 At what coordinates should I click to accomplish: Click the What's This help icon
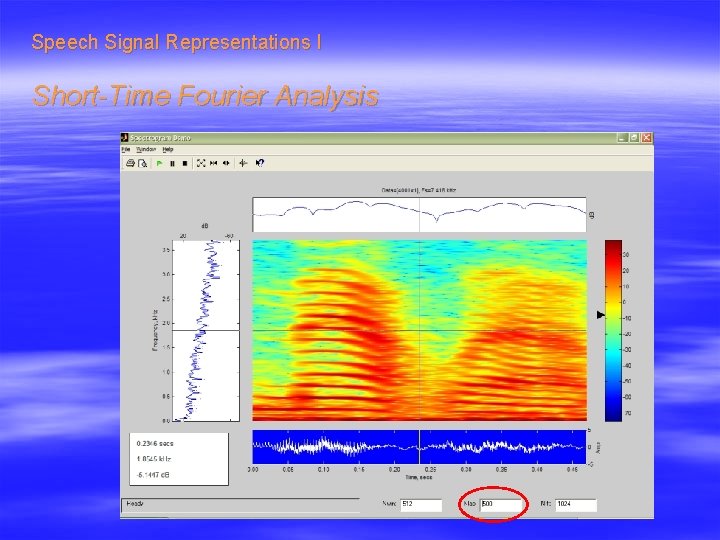pyautogui.click(x=259, y=163)
